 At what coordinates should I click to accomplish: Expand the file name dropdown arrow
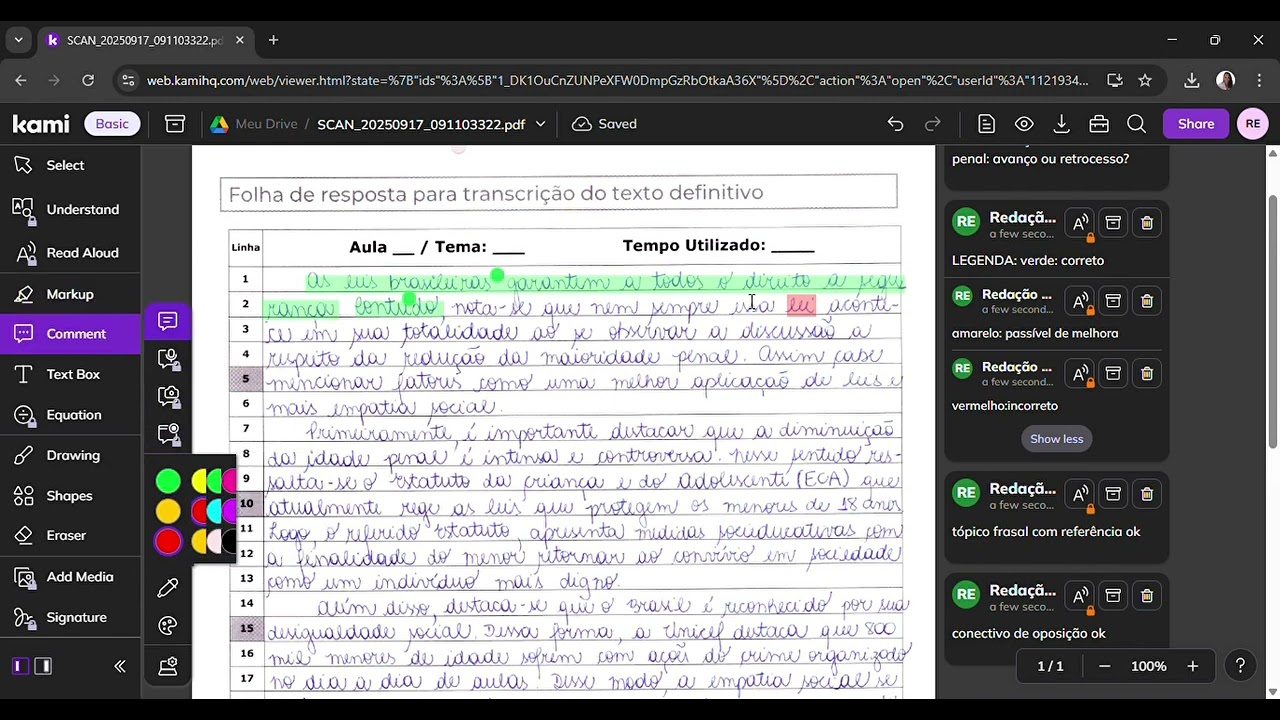[x=541, y=124]
